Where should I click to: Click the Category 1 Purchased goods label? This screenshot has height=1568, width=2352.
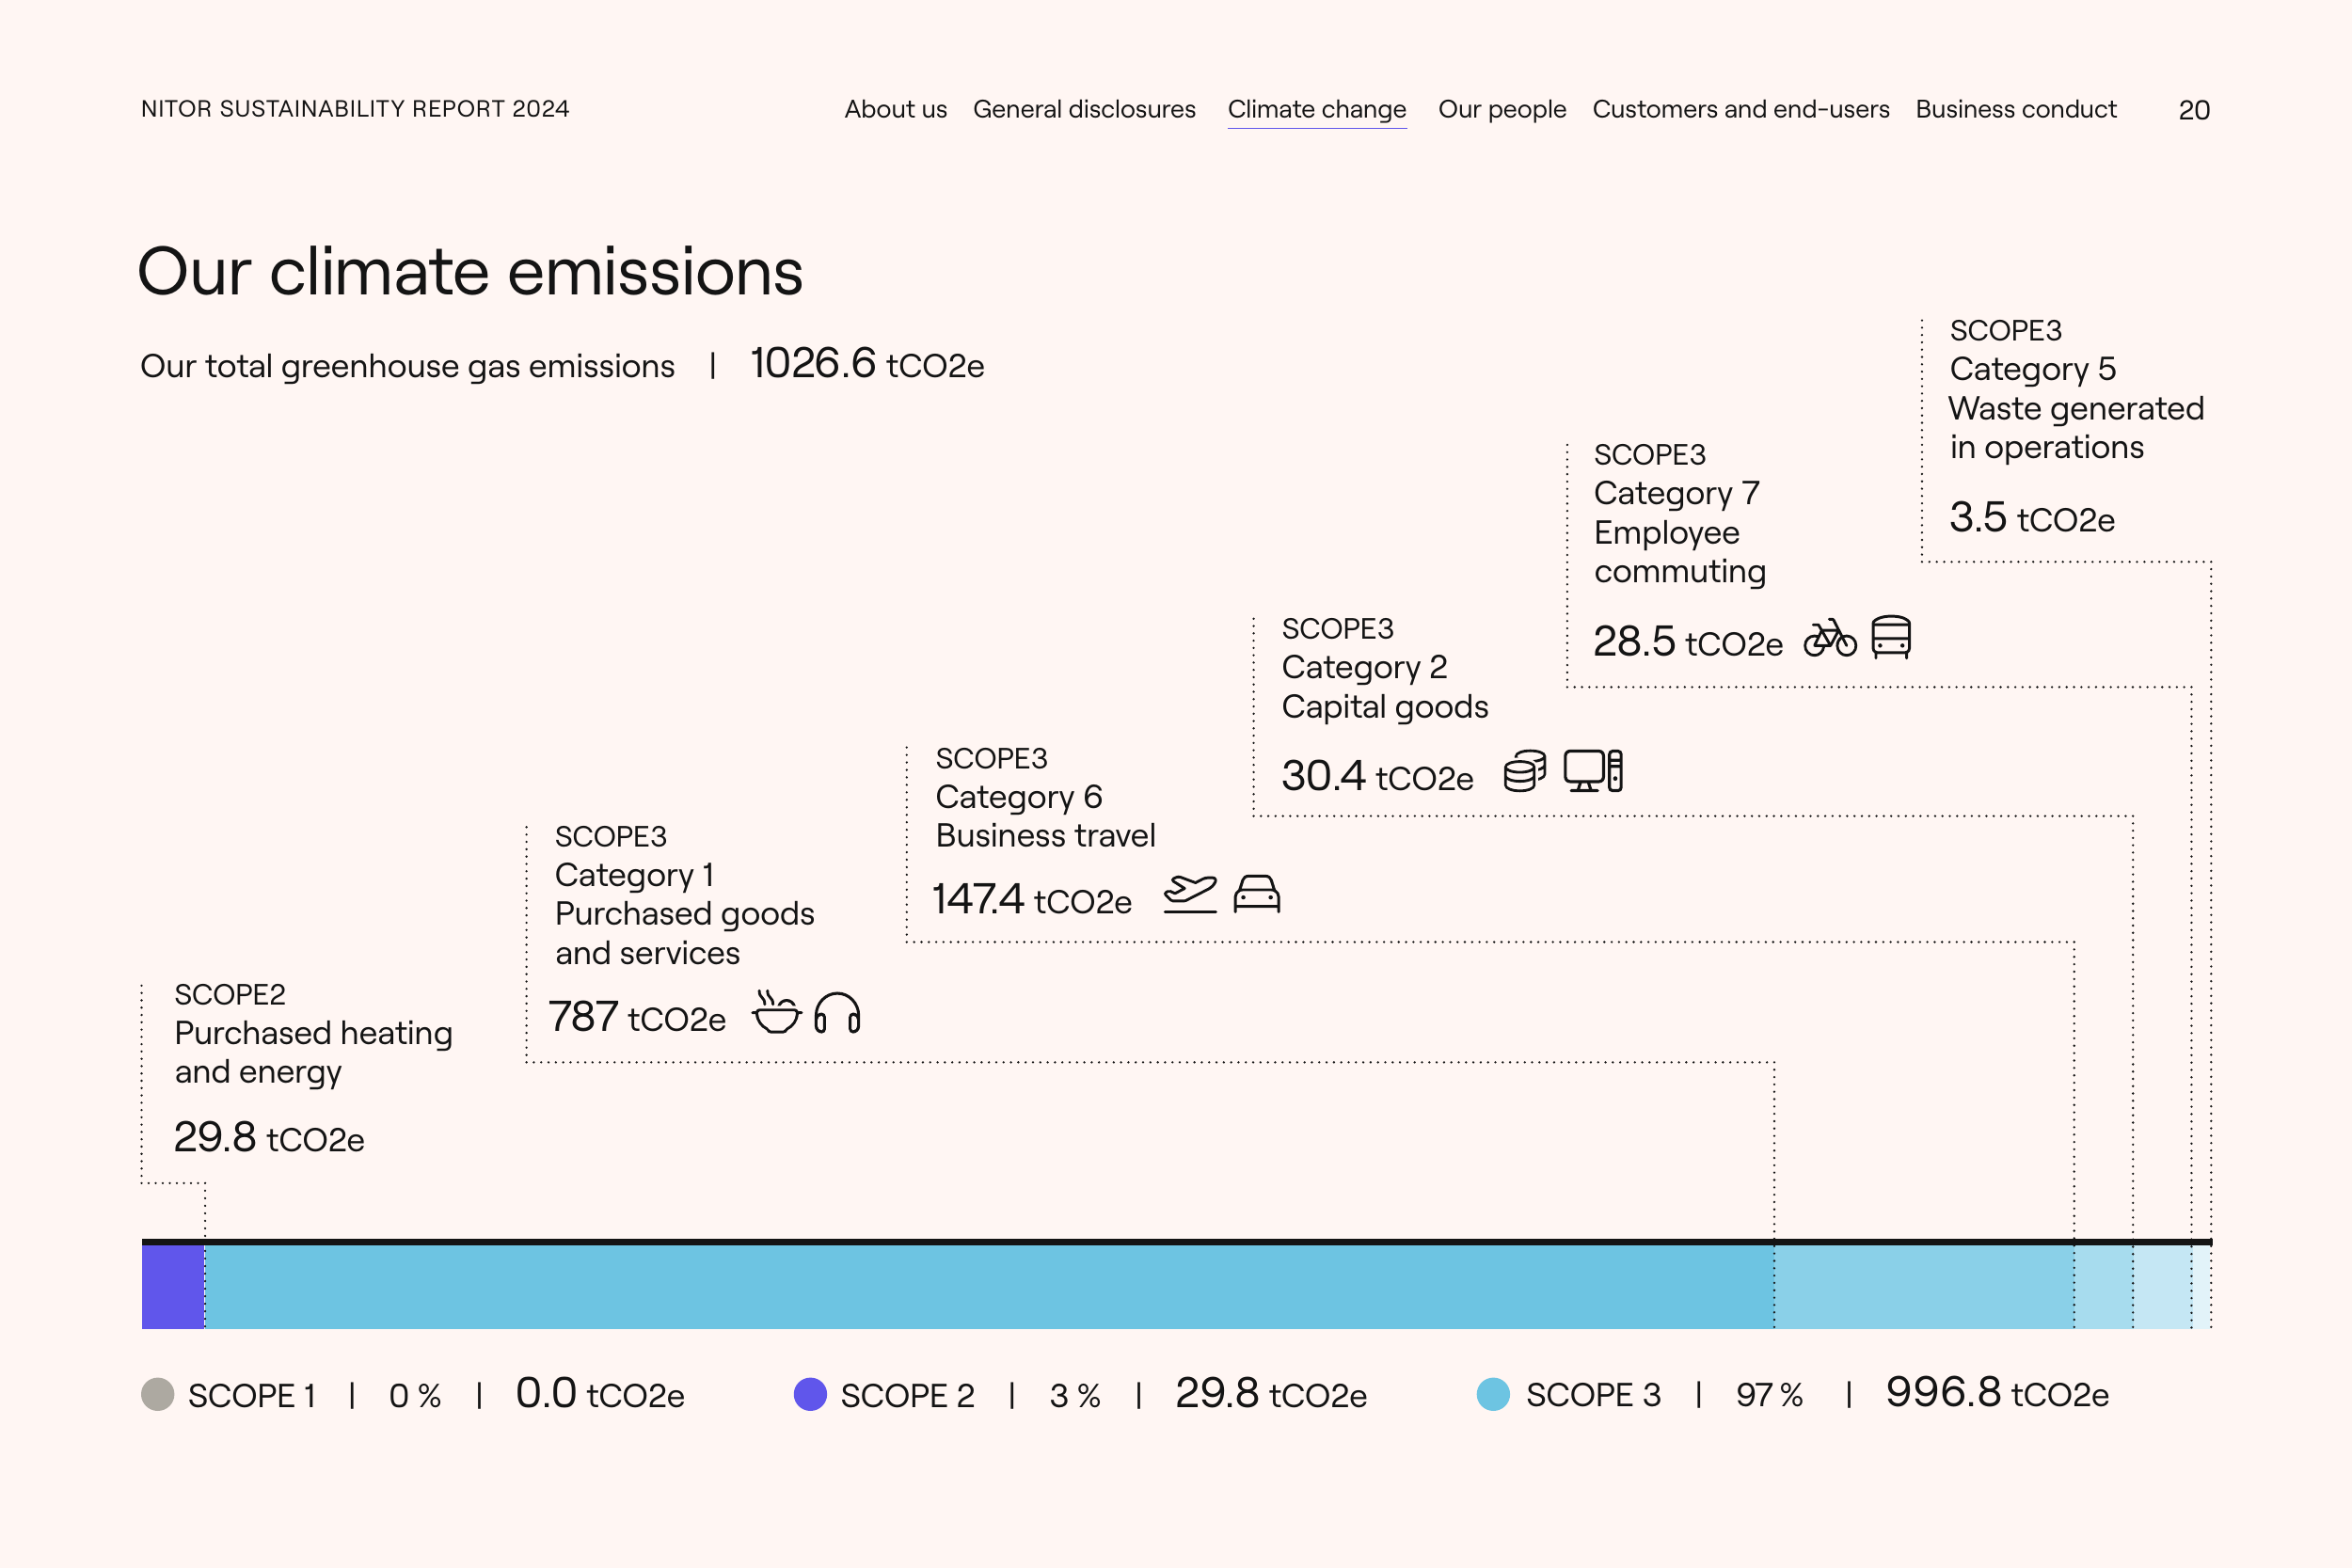(x=685, y=895)
